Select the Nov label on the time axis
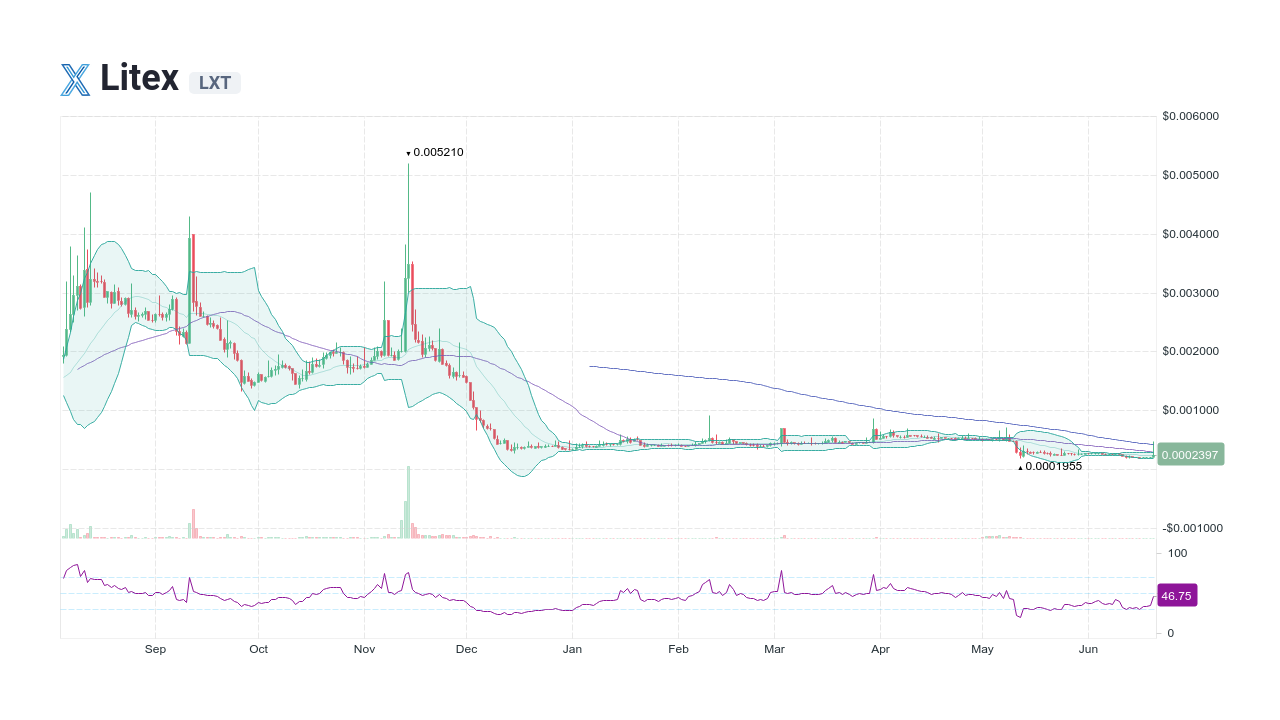The height and width of the screenshot is (720, 1280). tap(364, 649)
